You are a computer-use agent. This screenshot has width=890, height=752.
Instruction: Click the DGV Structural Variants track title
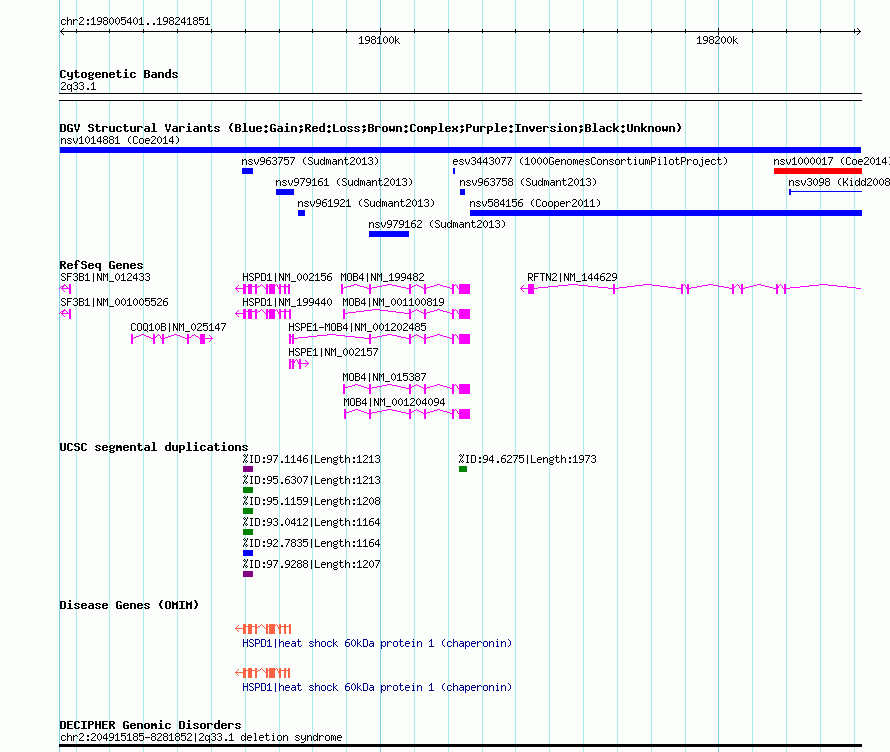tap(371, 128)
